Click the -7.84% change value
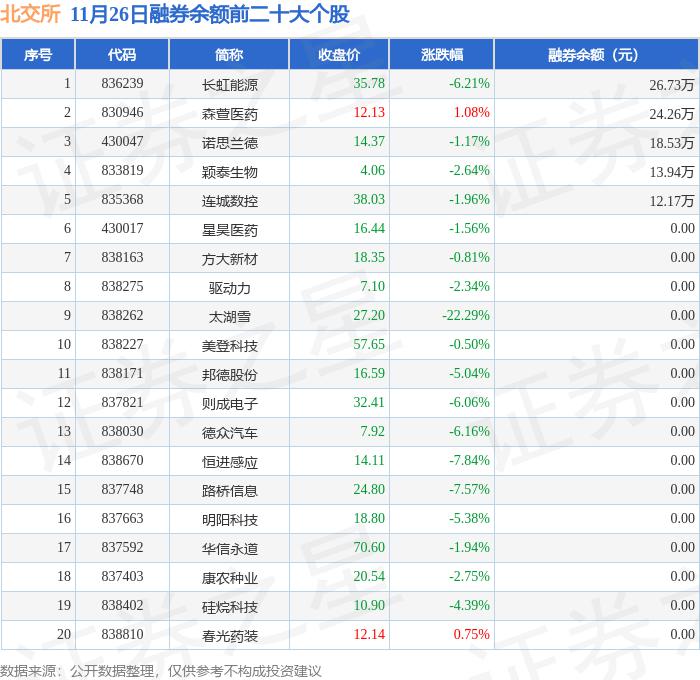 [x=469, y=460]
